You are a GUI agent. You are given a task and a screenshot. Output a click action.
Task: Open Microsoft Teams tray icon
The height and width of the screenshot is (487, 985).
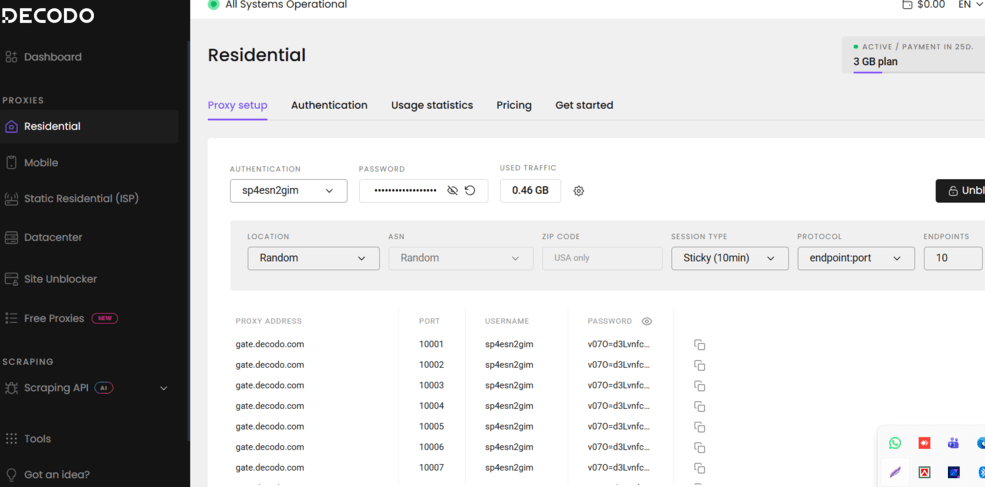click(953, 443)
